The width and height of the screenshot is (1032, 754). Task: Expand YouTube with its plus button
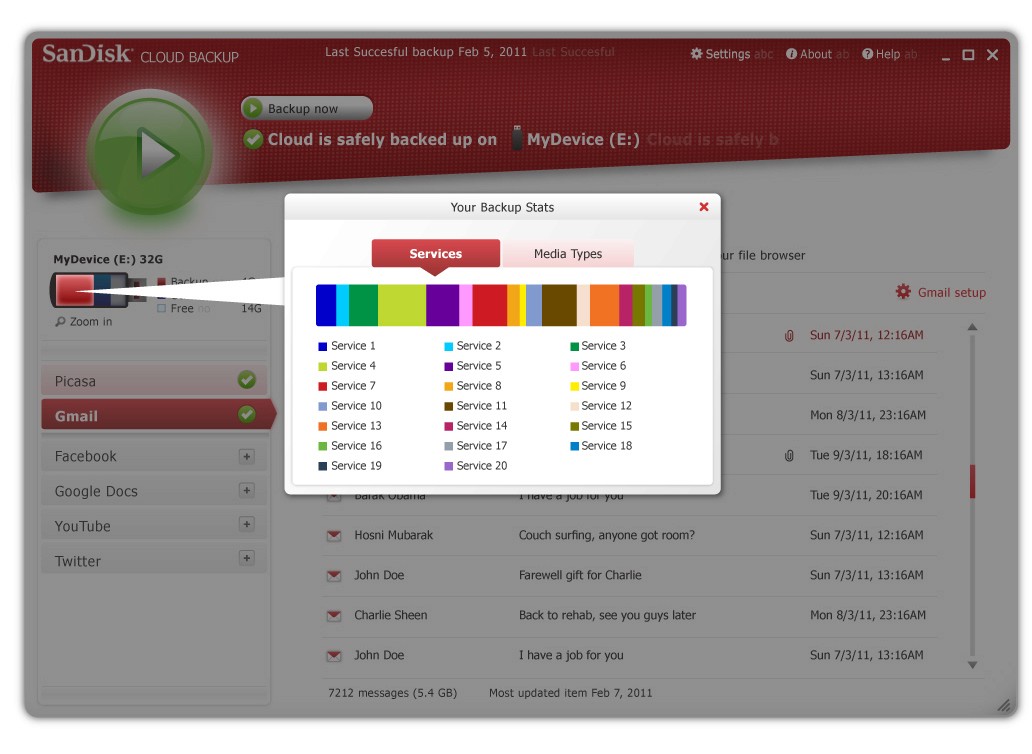click(246, 524)
